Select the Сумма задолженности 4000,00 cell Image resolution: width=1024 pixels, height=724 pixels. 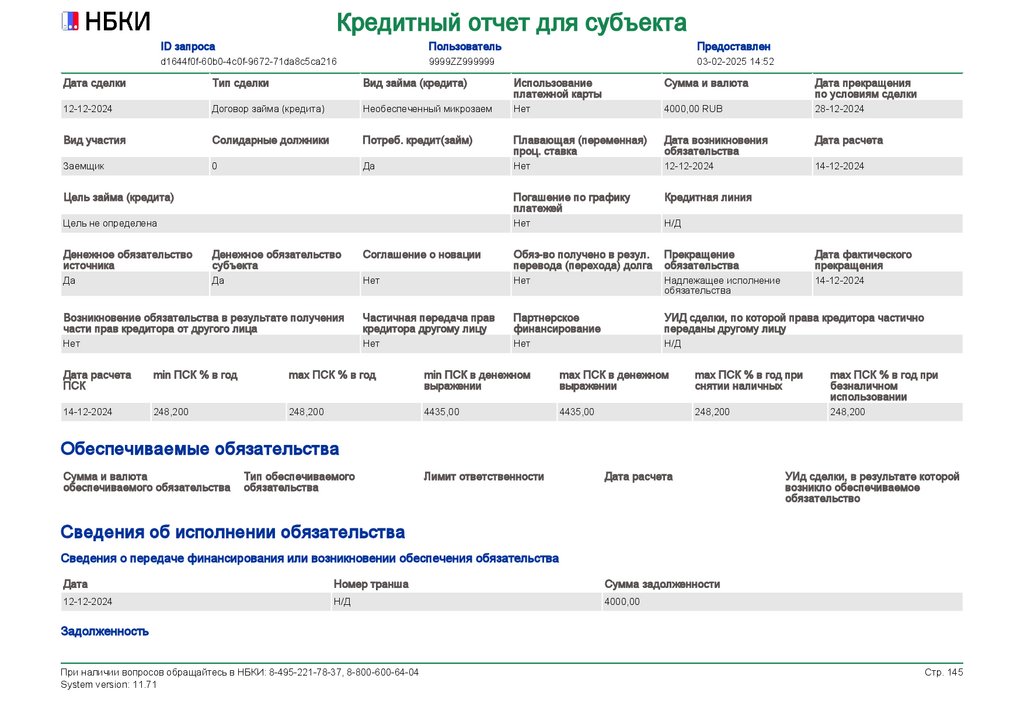[x=782, y=602]
